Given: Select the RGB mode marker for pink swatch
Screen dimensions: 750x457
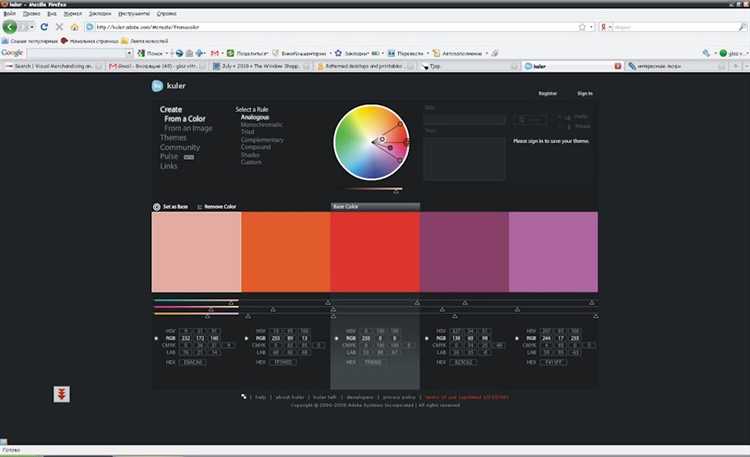Looking at the screenshot, I should tap(156, 339).
